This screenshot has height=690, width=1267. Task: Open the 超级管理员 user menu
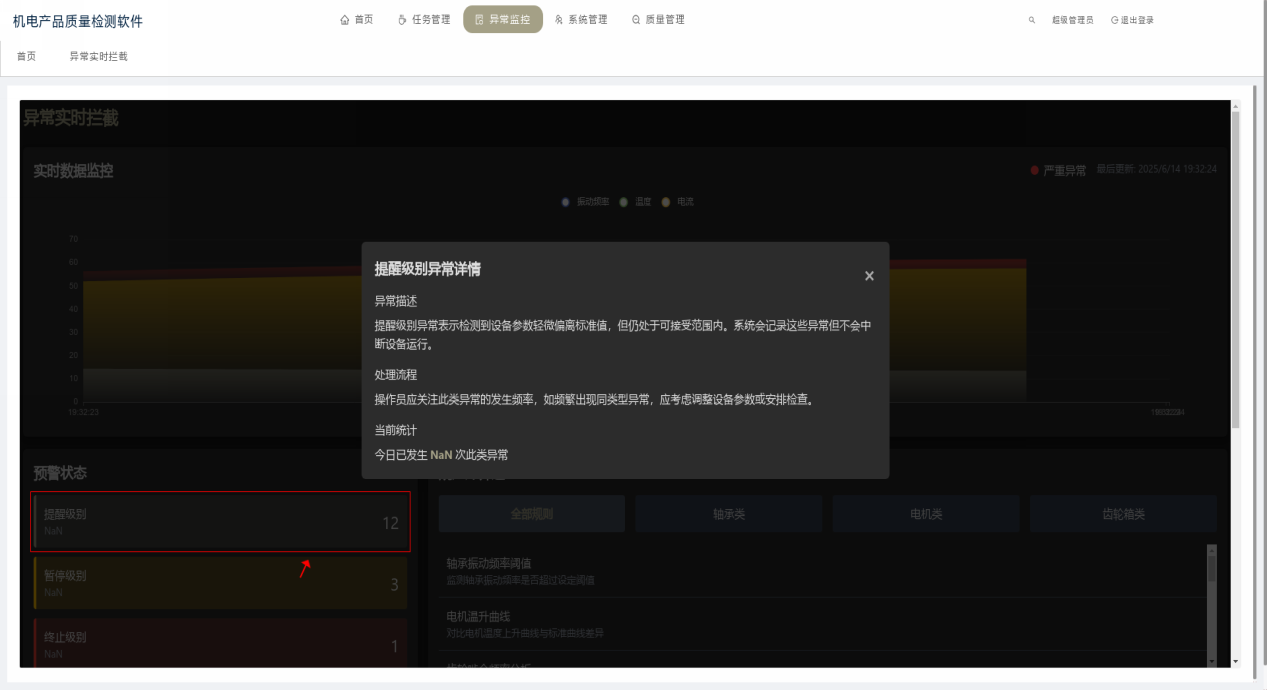coord(1072,20)
